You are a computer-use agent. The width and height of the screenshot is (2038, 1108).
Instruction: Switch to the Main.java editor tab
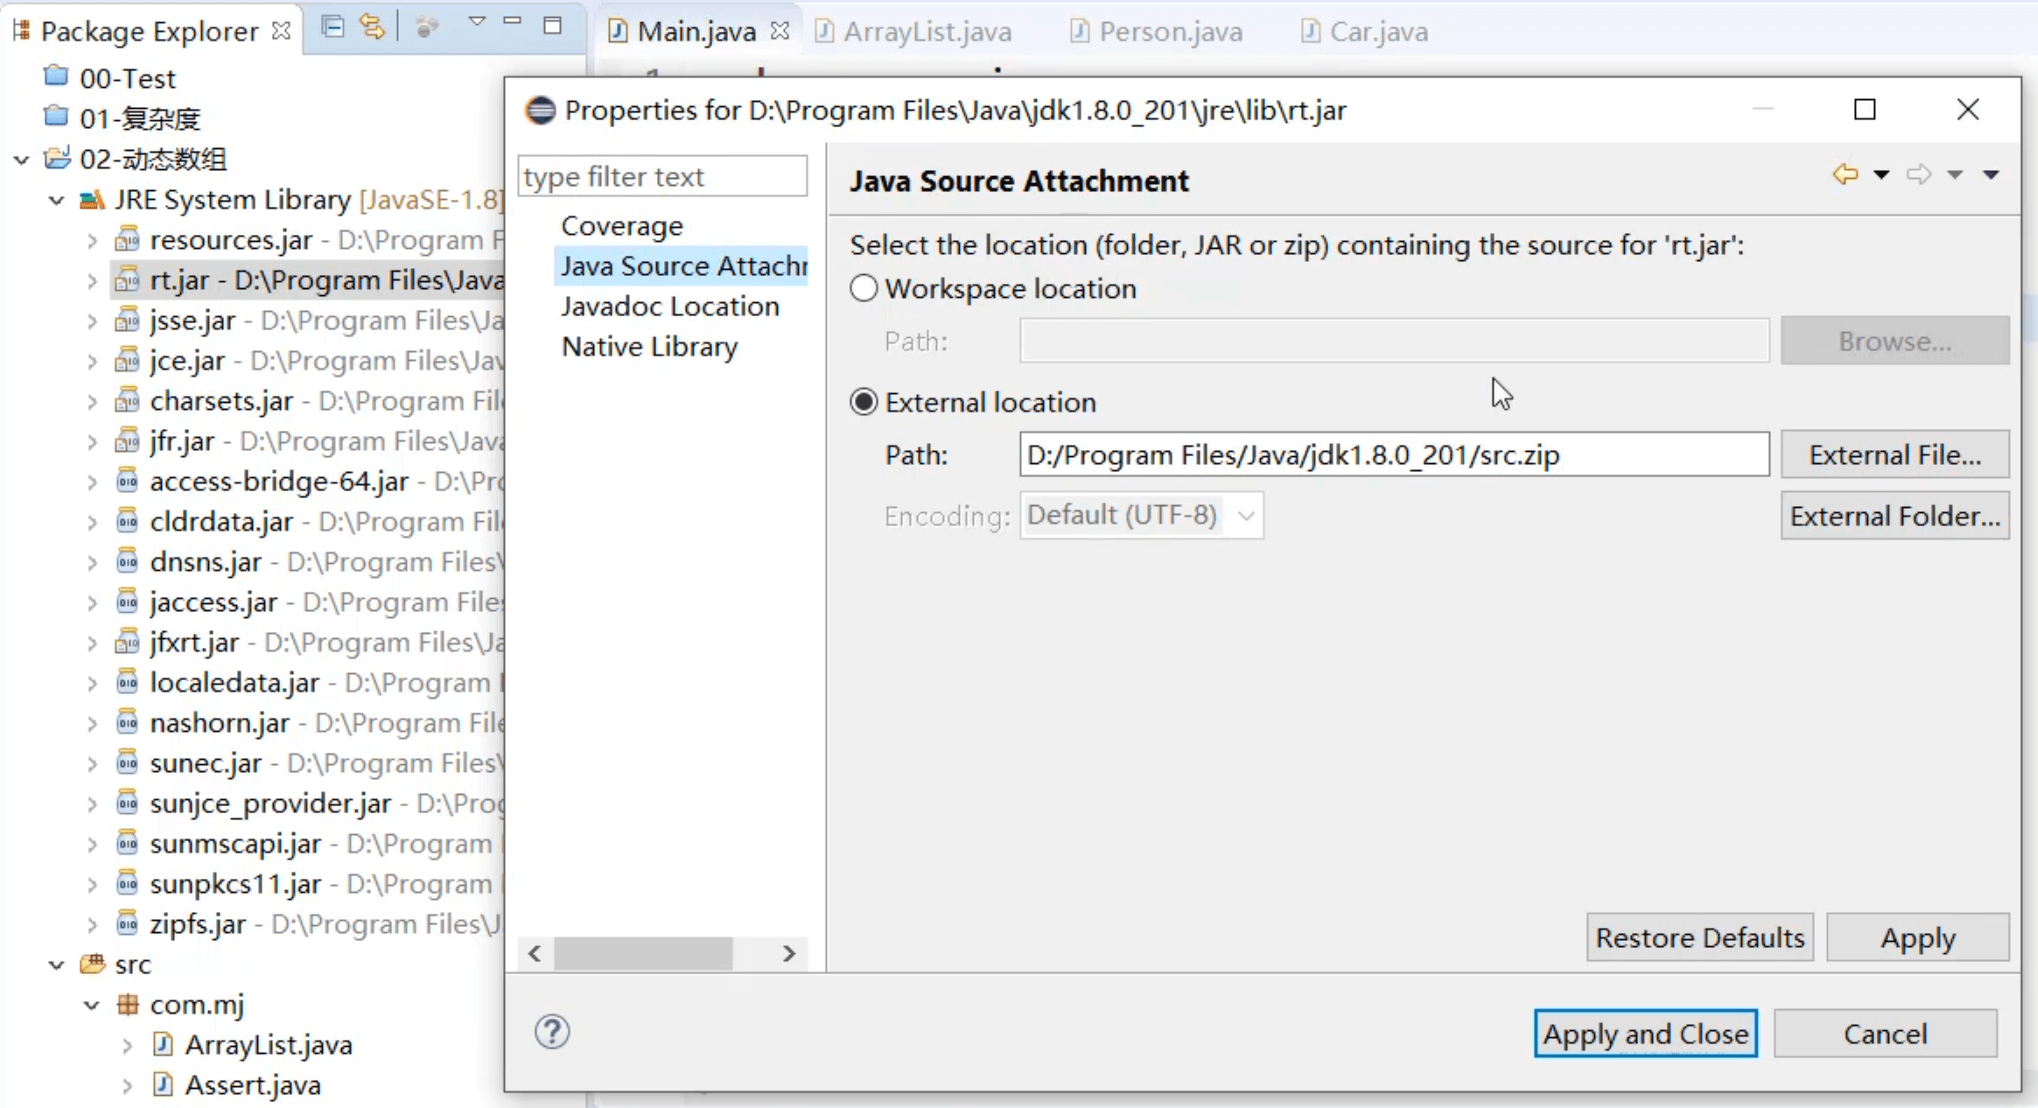(x=696, y=31)
